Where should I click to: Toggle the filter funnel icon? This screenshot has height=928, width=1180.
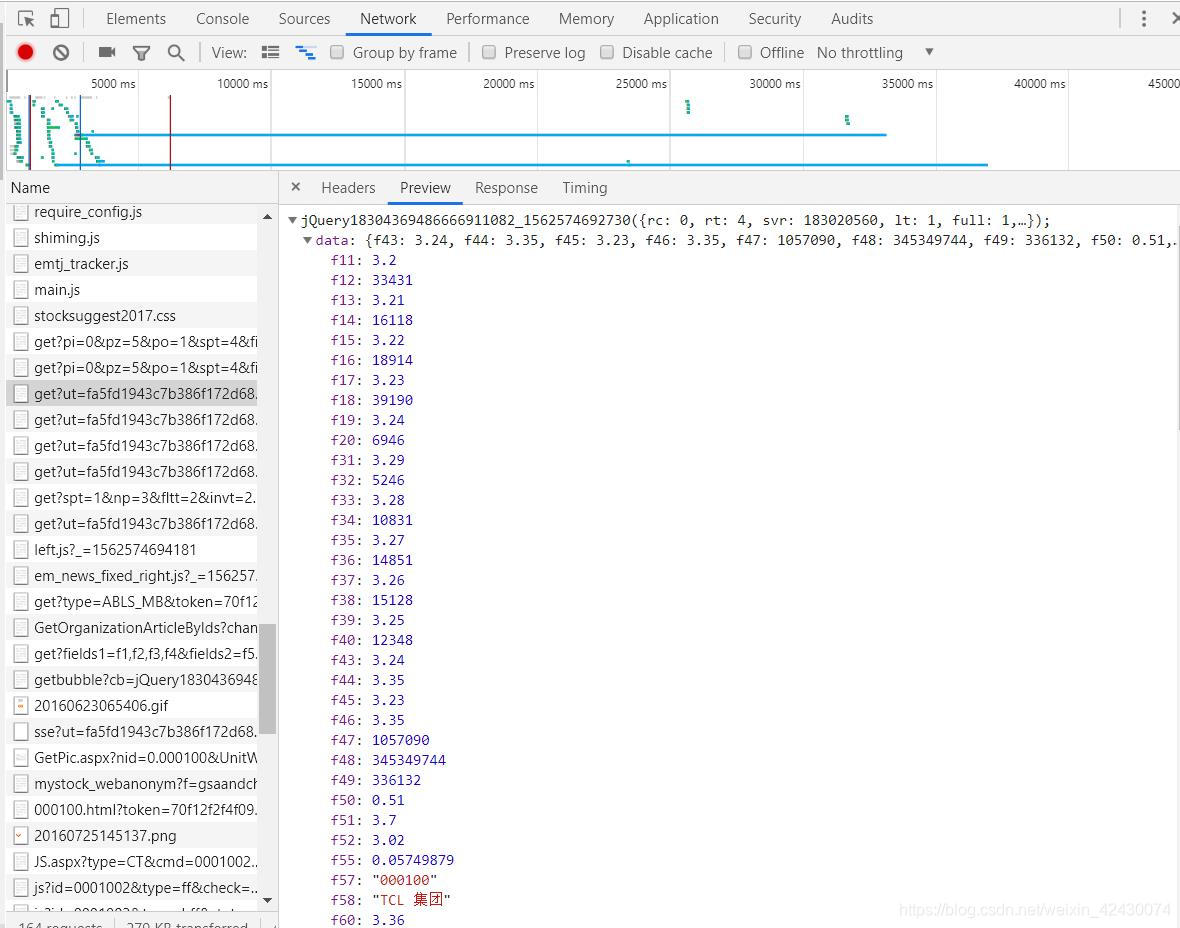point(141,53)
